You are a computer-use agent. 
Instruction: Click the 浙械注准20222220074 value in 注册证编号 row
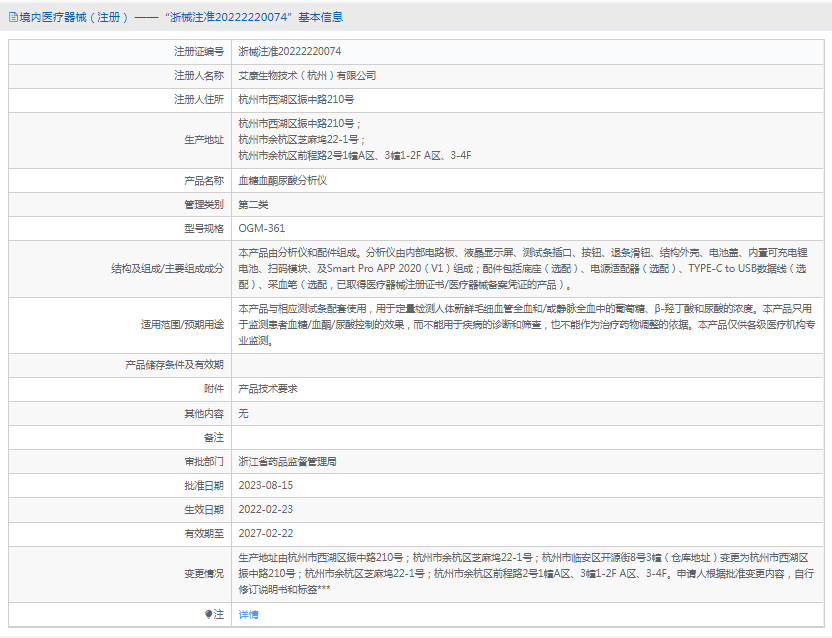290,51
